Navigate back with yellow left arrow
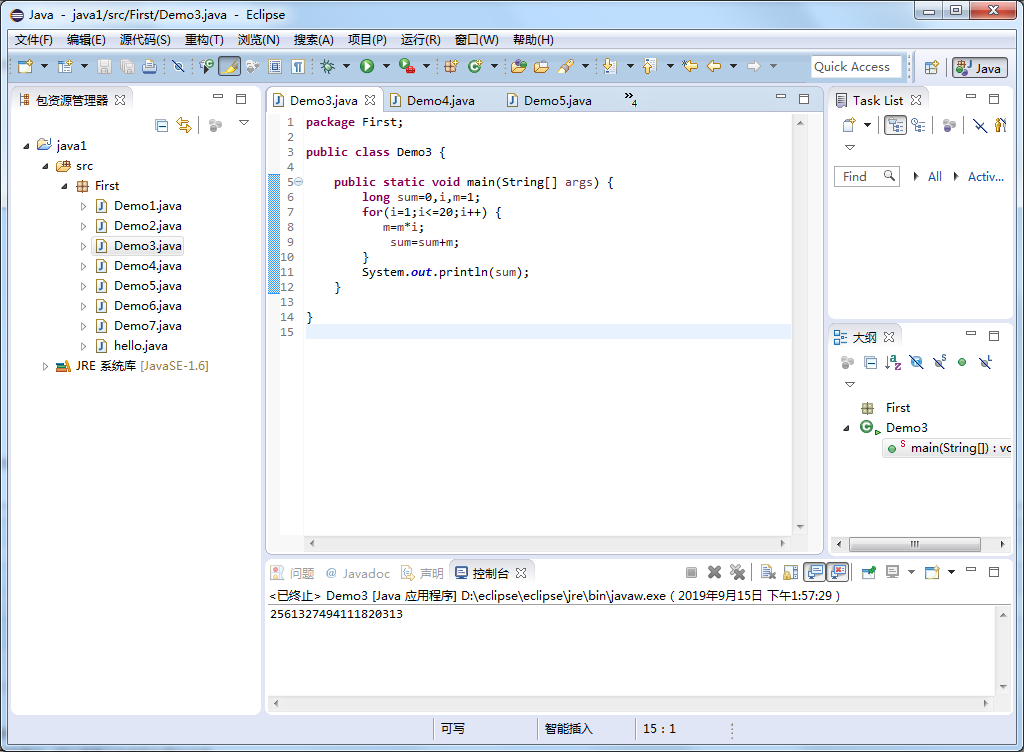The image size is (1024, 752). [714, 66]
